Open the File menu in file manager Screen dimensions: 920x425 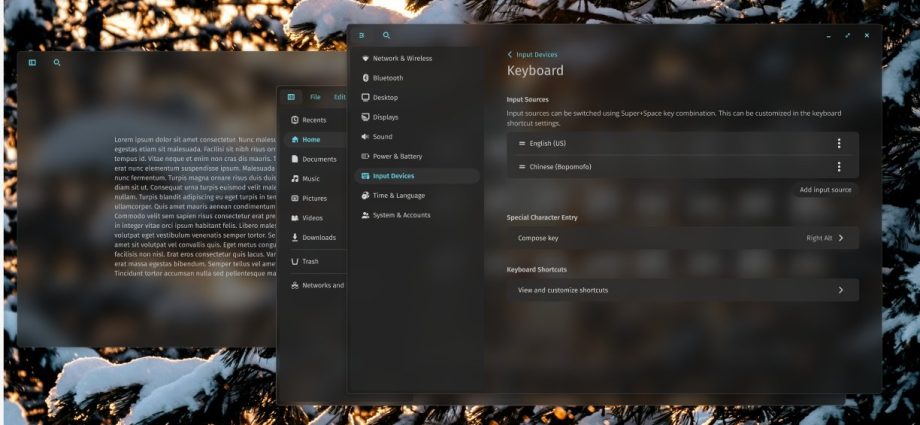pyautogui.click(x=315, y=97)
